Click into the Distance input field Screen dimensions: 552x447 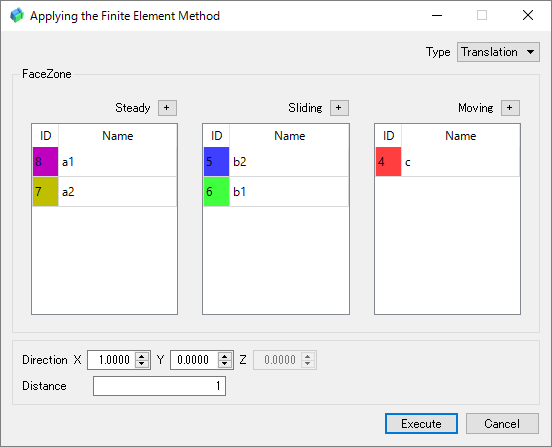159,386
